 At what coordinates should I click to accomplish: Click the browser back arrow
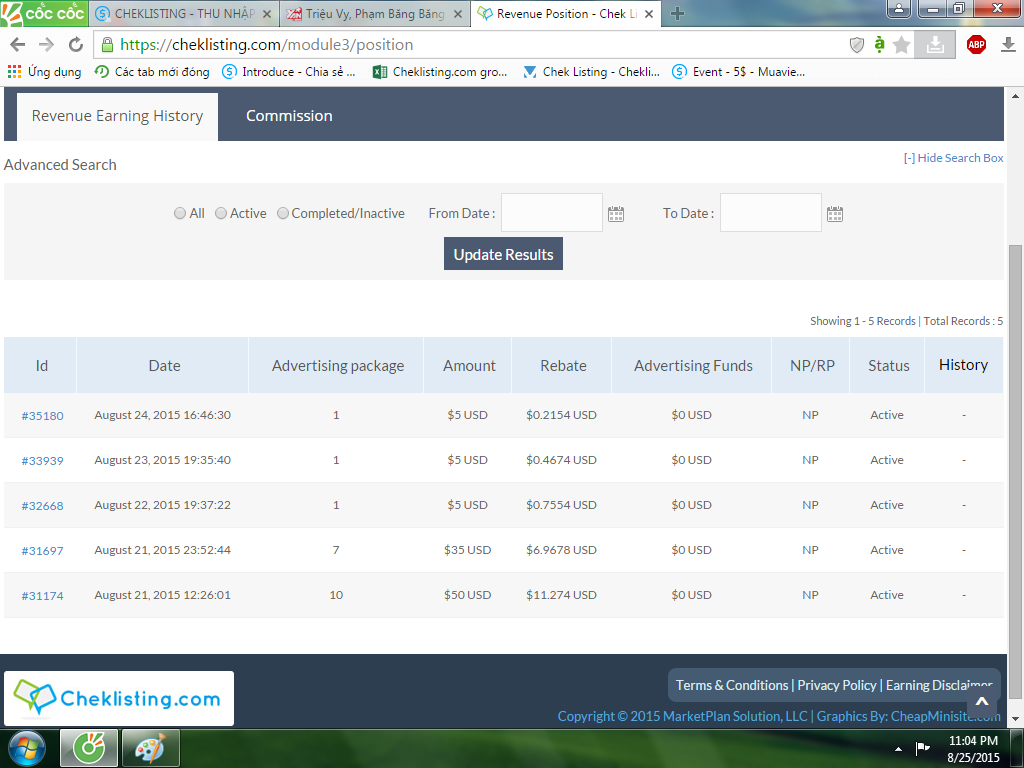click(x=17, y=45)
